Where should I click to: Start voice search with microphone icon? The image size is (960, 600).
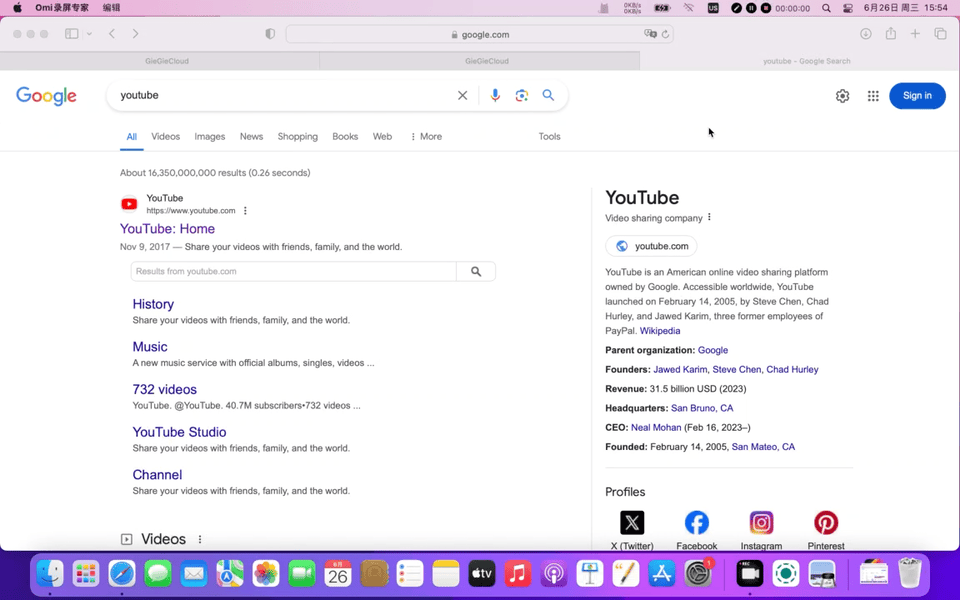[495, 96]
